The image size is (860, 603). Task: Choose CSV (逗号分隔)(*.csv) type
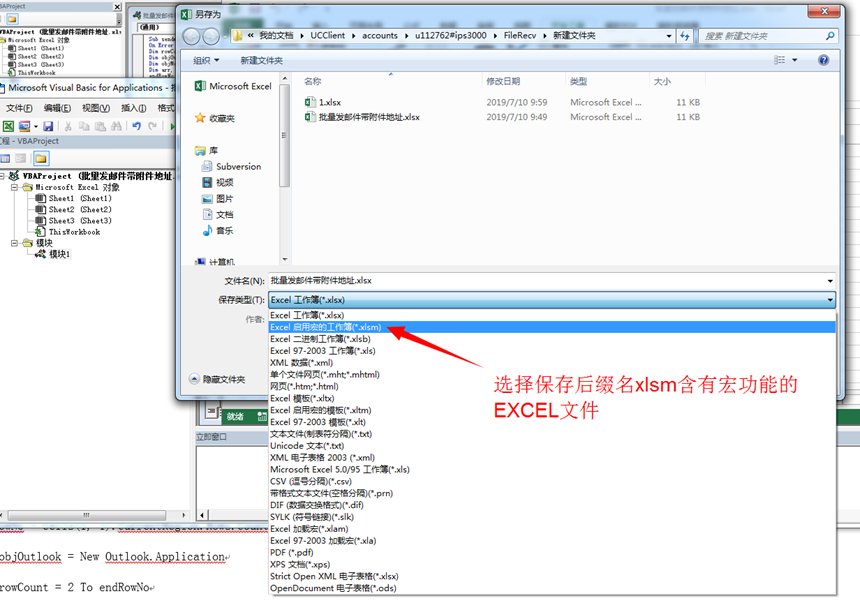[x=552, y=481]
